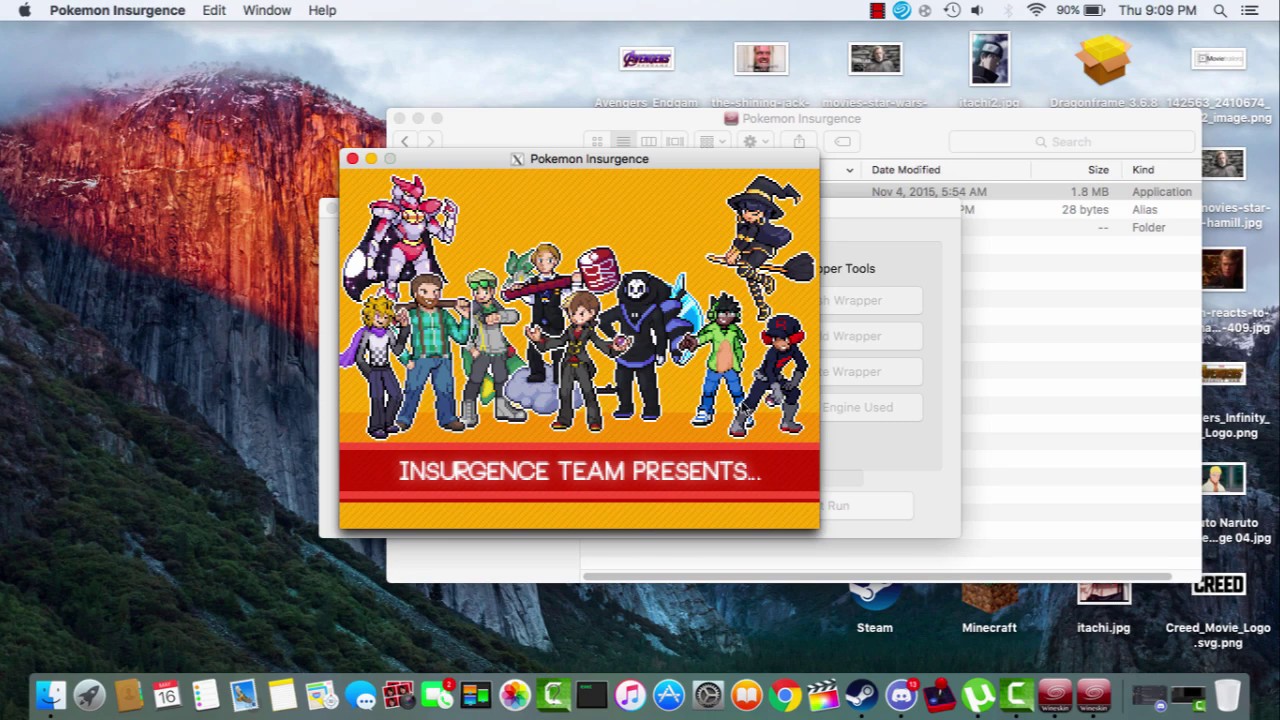
Task: Open Messages blue bubble icon in Dock
Action: 360,695
